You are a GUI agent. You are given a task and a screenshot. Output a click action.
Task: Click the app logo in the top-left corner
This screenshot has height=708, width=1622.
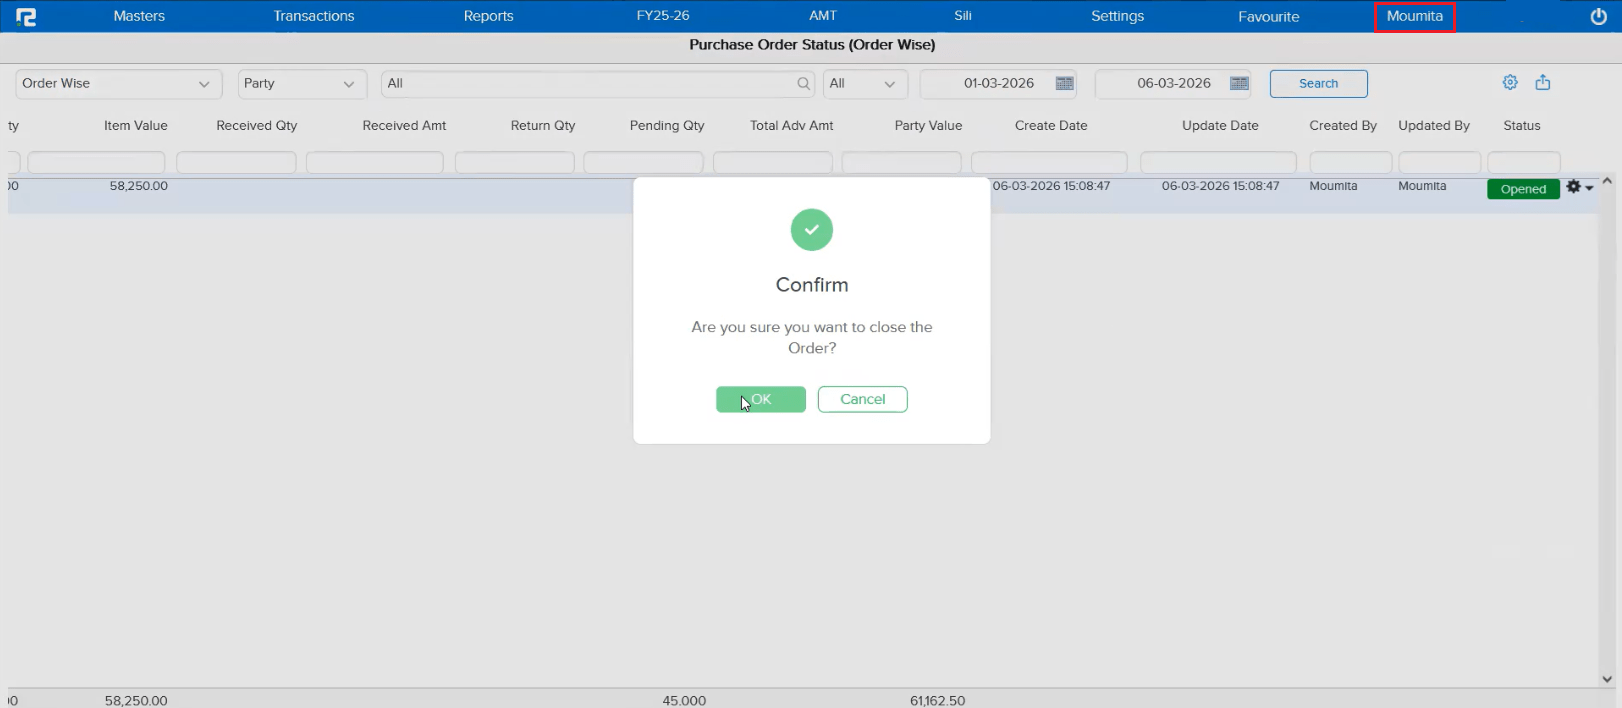pyautogui.click(x=26, y=17)
